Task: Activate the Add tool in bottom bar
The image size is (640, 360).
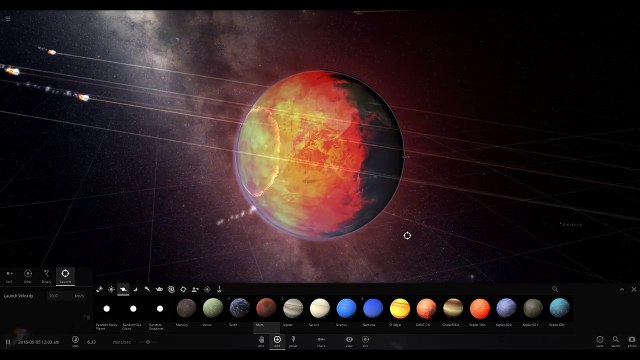Action: click(x=277, y=341)
